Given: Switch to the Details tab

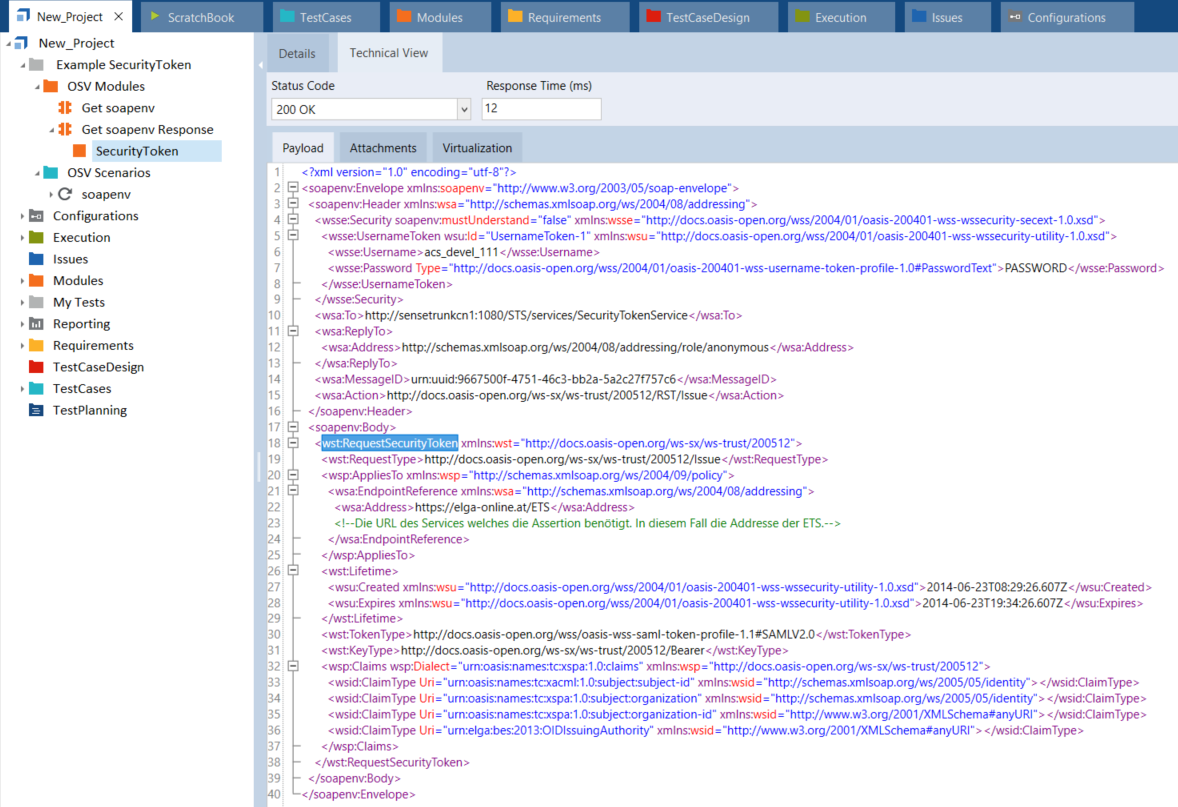Looking at the screenshot, I should point(297,54).
